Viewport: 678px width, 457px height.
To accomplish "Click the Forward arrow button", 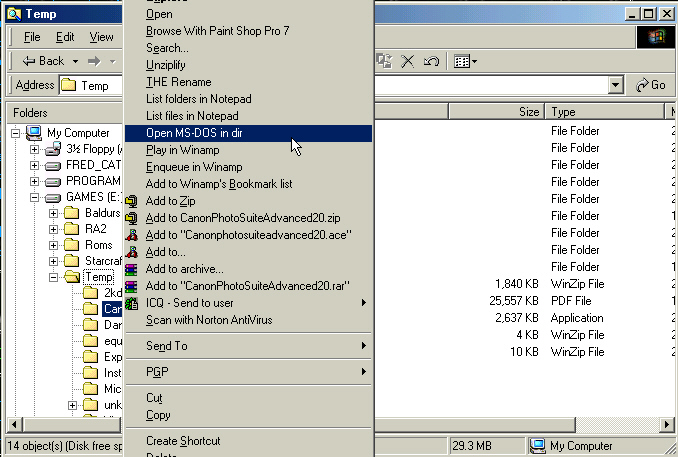I will pos(94,61).
